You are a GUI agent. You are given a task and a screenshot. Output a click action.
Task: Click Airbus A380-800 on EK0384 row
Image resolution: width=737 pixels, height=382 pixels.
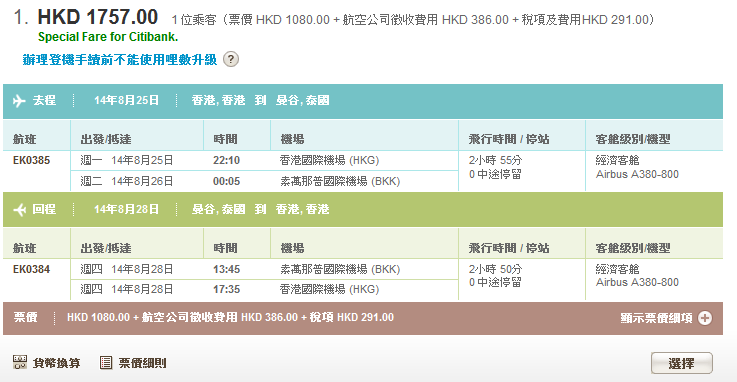click(637, 282)
